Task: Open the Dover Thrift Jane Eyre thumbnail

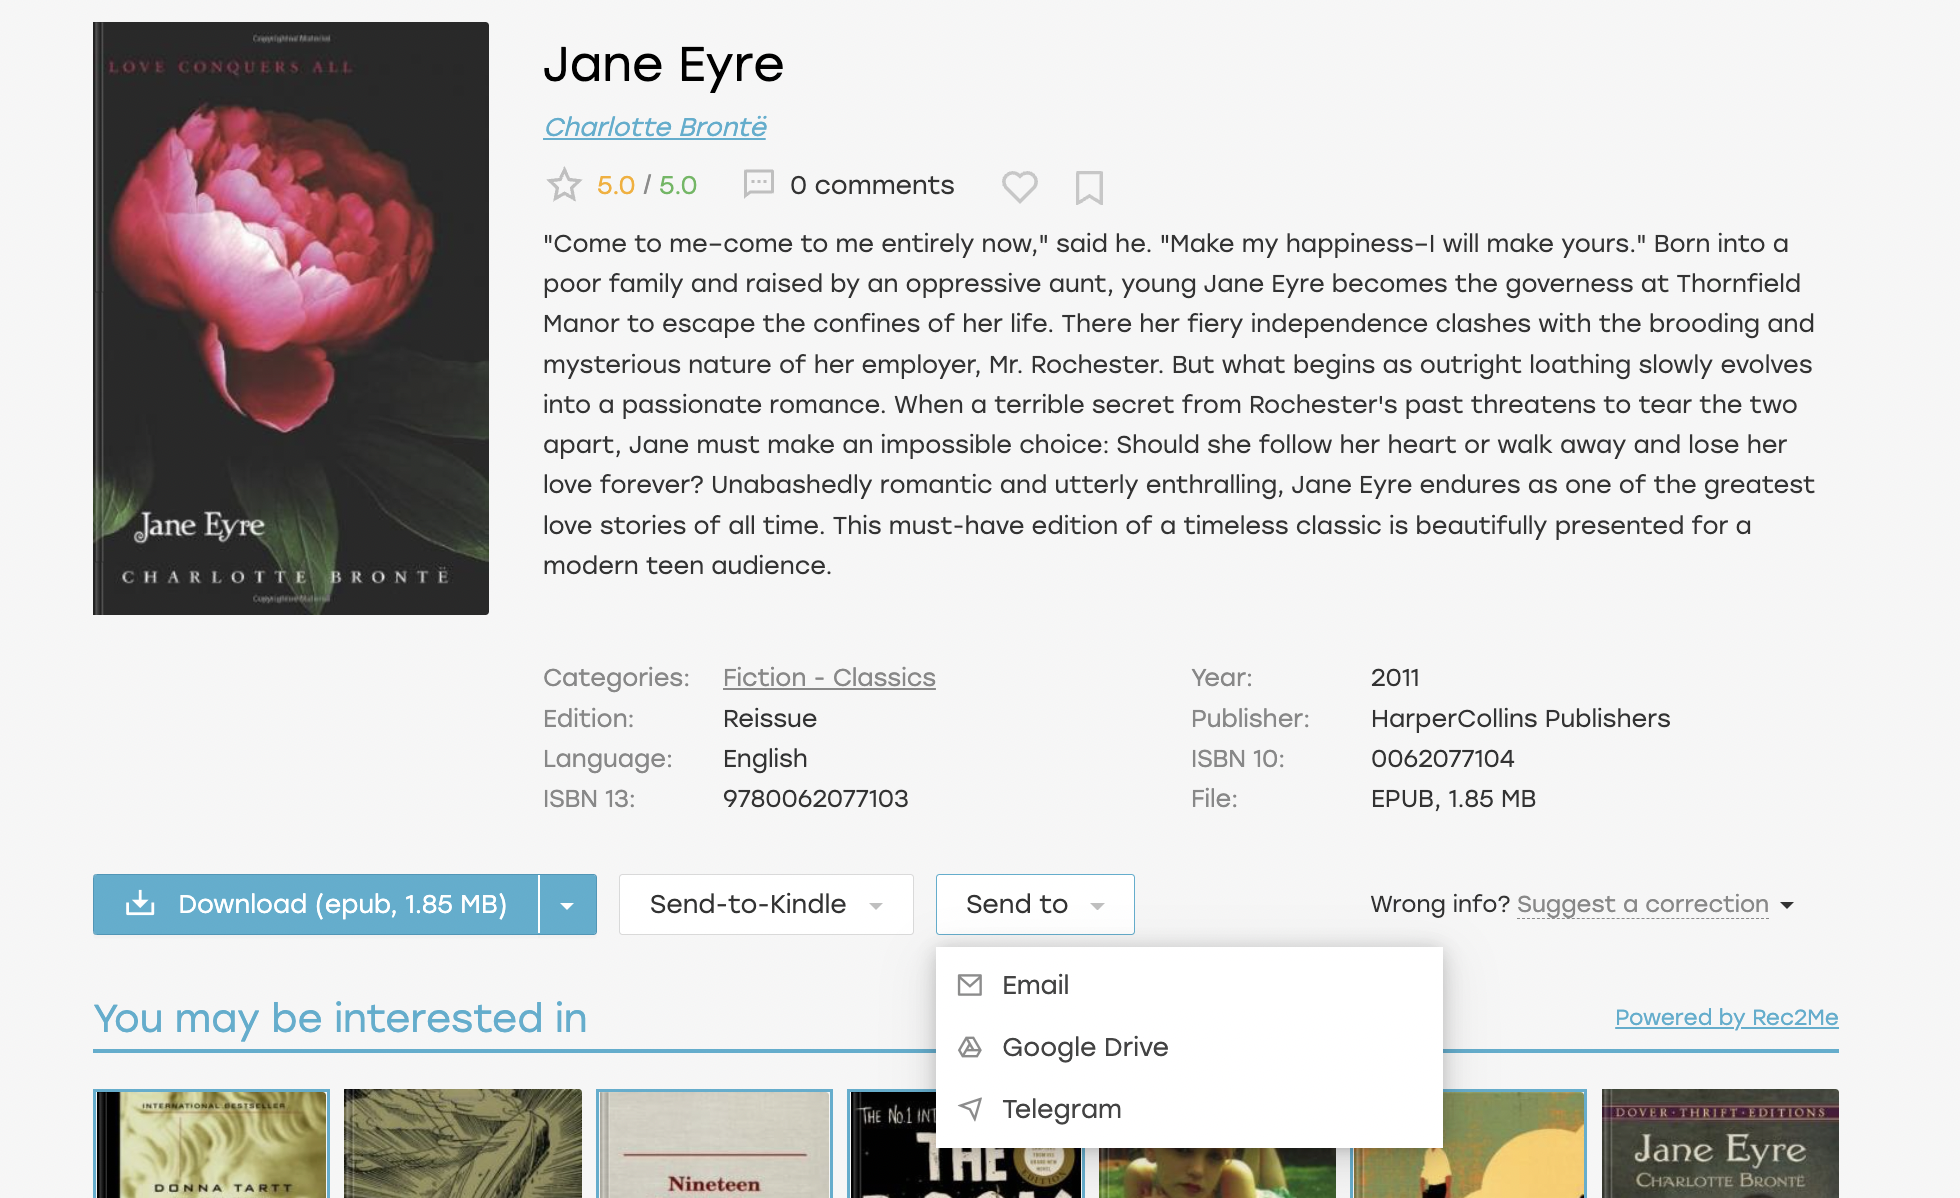Action: [x=1720, y=1143]
